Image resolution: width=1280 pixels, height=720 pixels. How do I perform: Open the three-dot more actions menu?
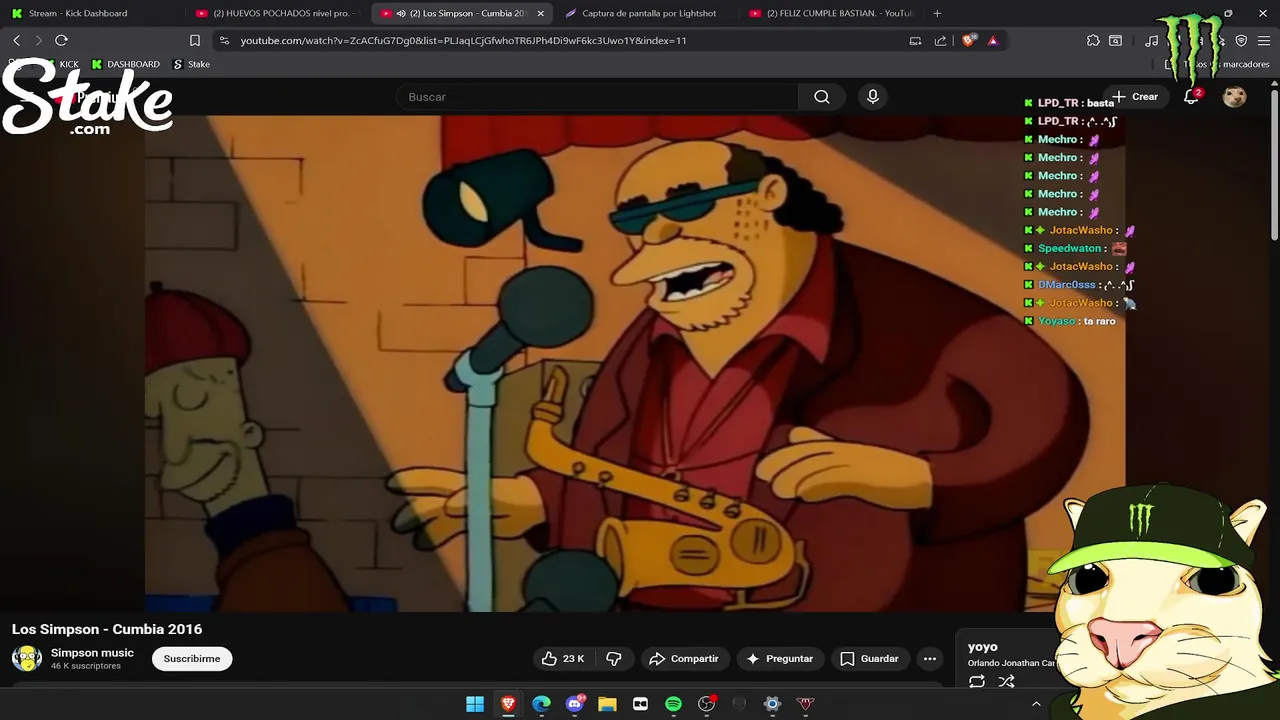930,659
